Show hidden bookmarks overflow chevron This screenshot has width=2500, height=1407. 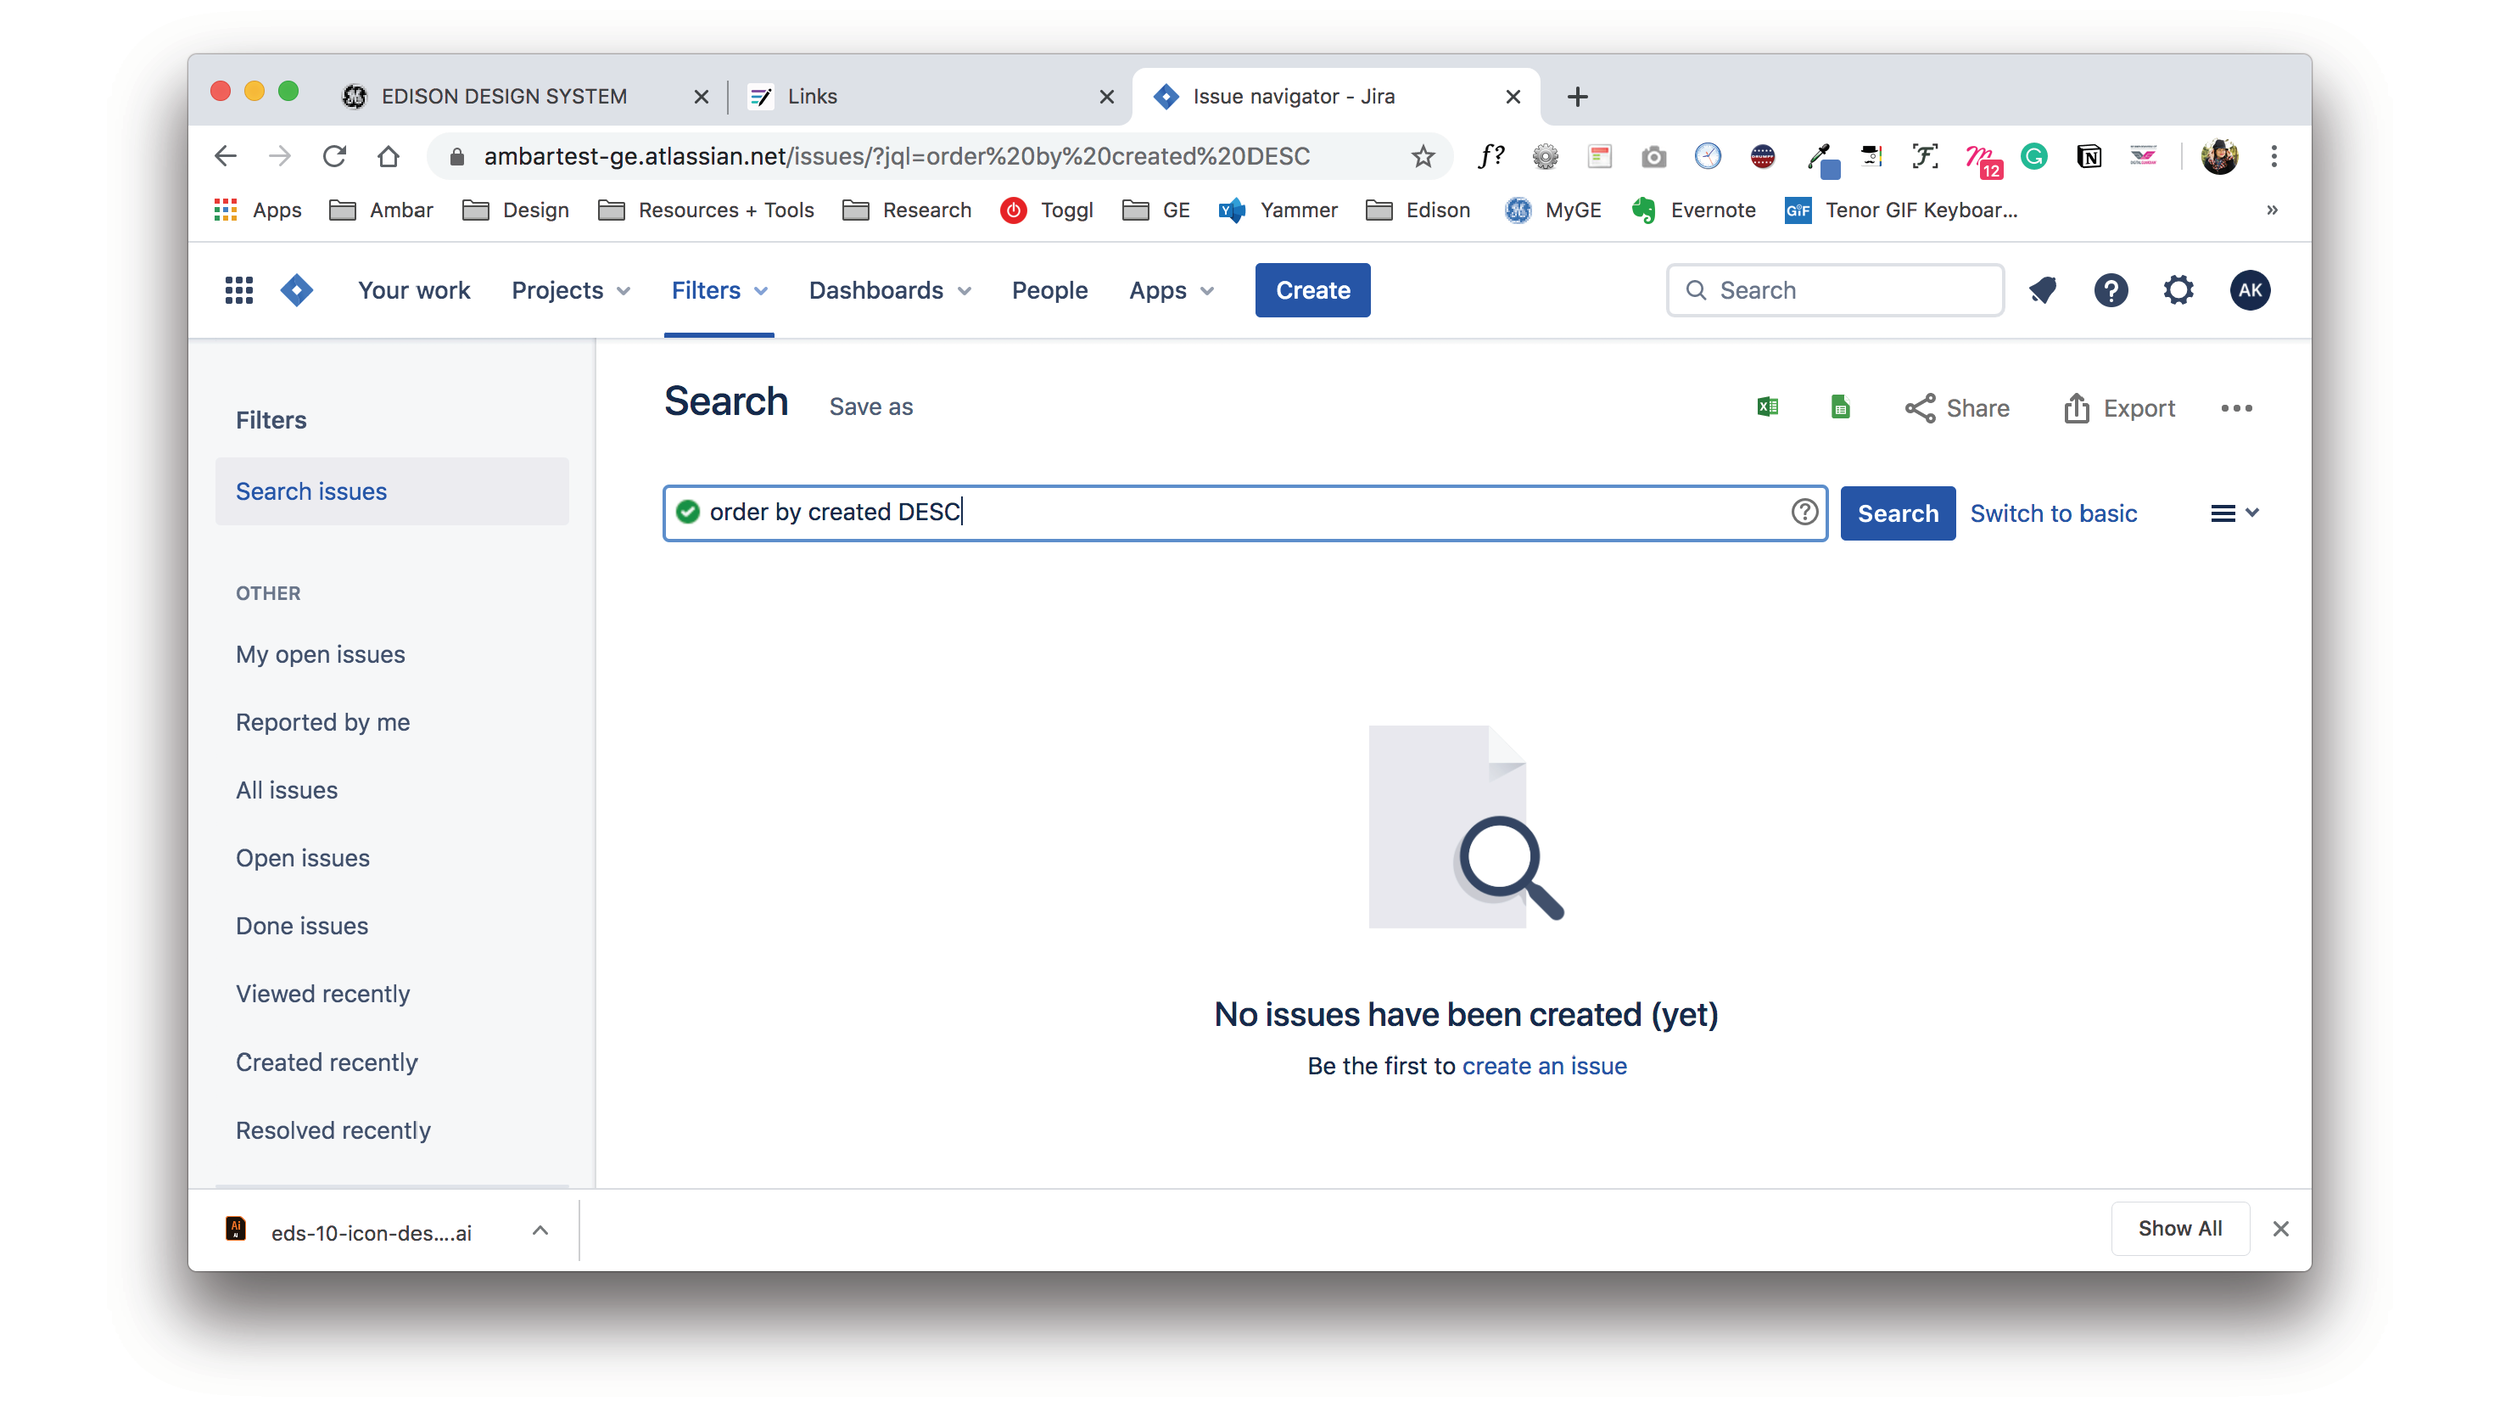tap(2272, 210)
